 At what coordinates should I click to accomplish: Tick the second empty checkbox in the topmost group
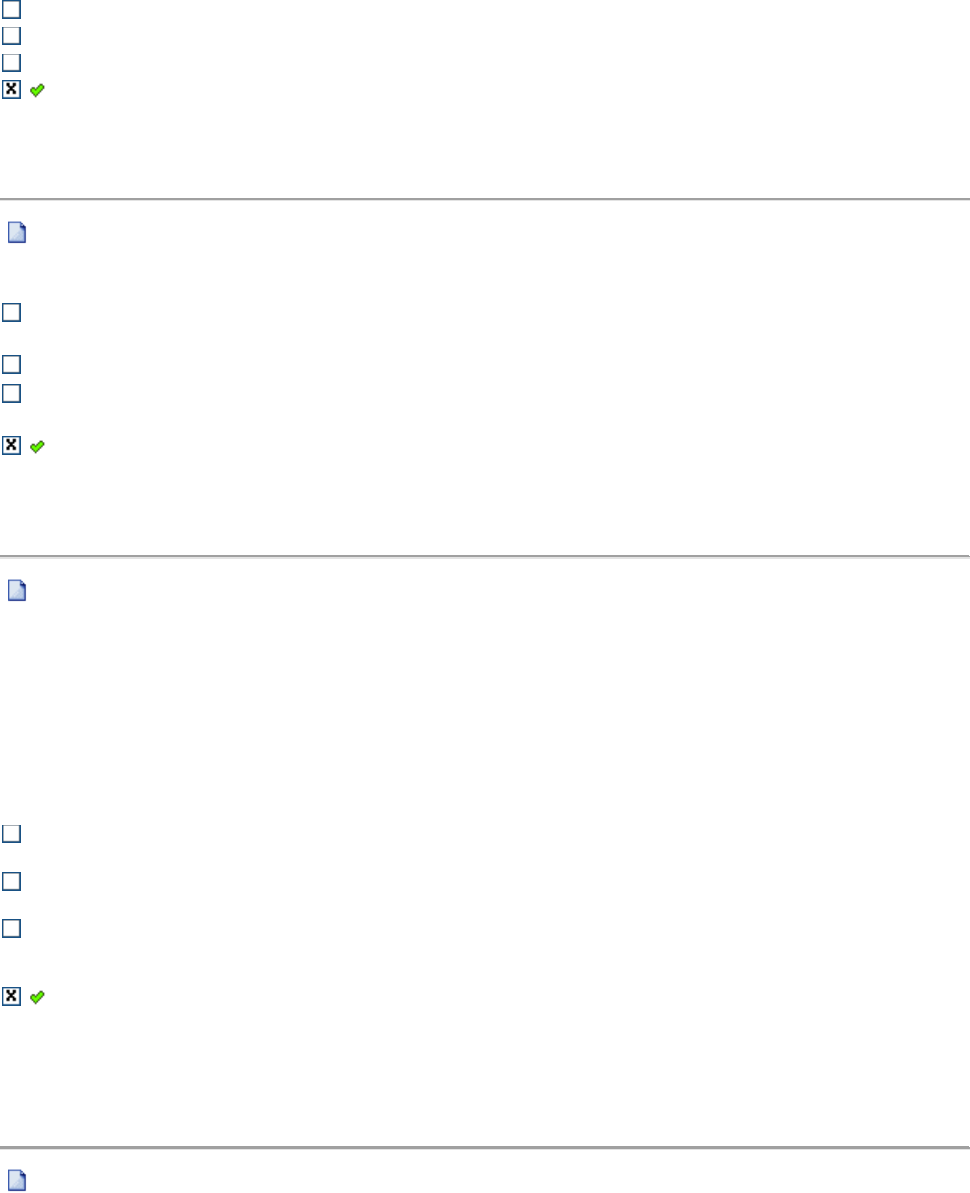[x=11, y=36]
